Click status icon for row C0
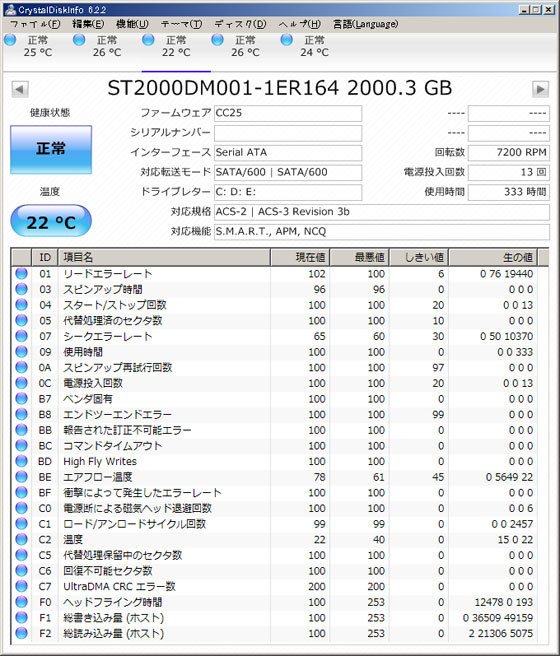This screenshot has height=656, width=560. click(x=21, y=508)
